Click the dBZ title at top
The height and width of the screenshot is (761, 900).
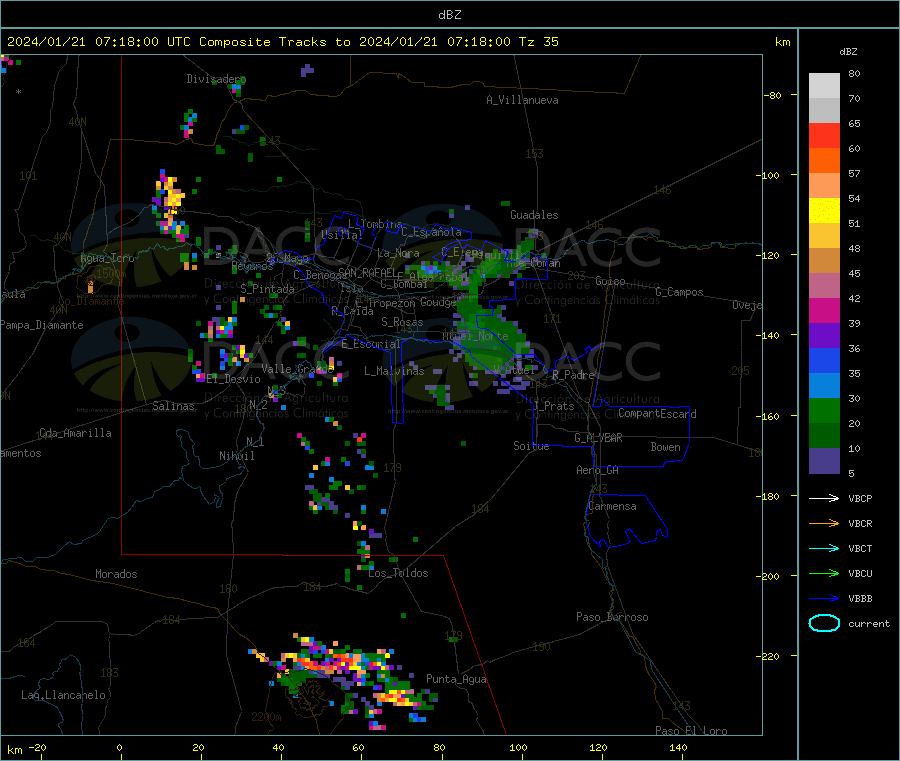(x=449, y=15)
